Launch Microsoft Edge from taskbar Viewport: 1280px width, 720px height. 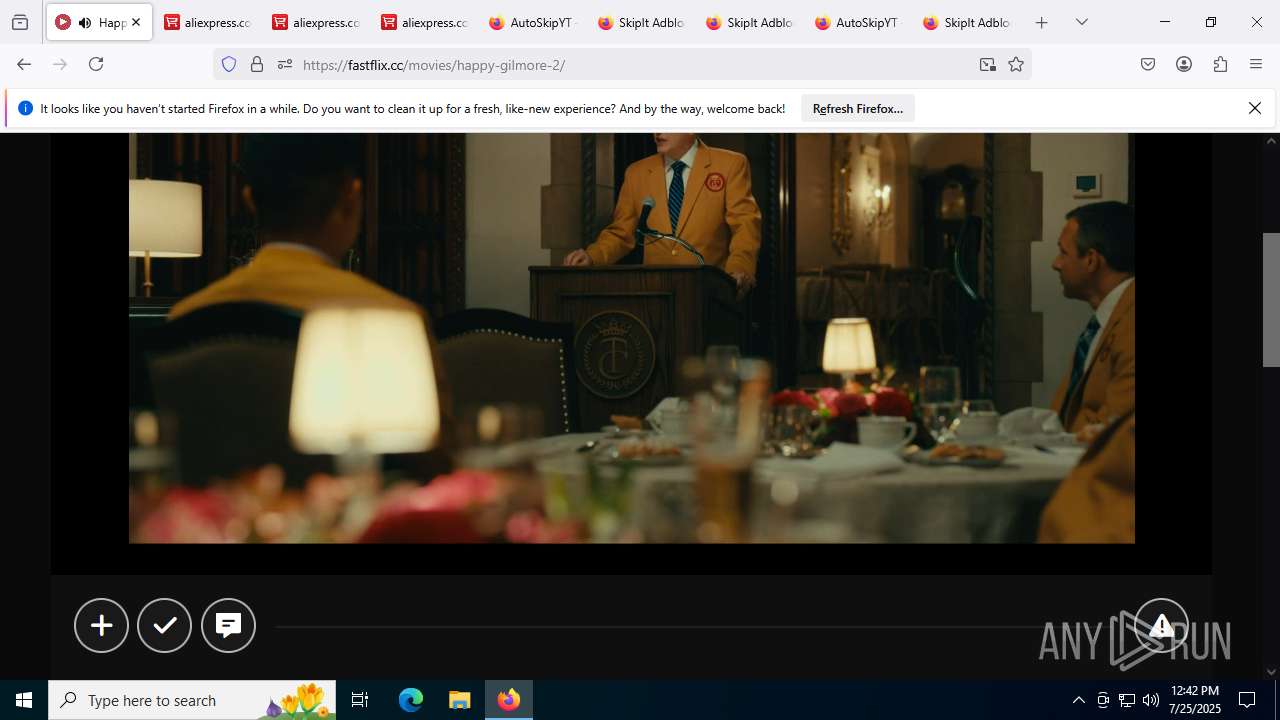411,700
